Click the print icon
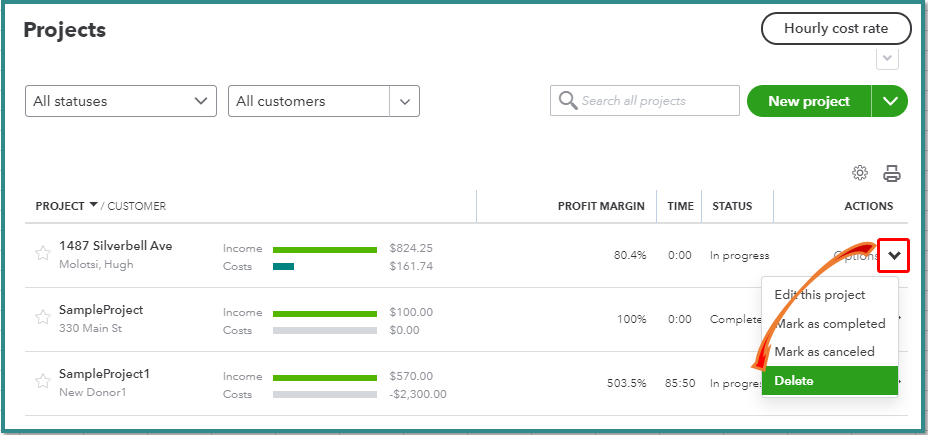This screenshot has width=928, height=435. 892,173
